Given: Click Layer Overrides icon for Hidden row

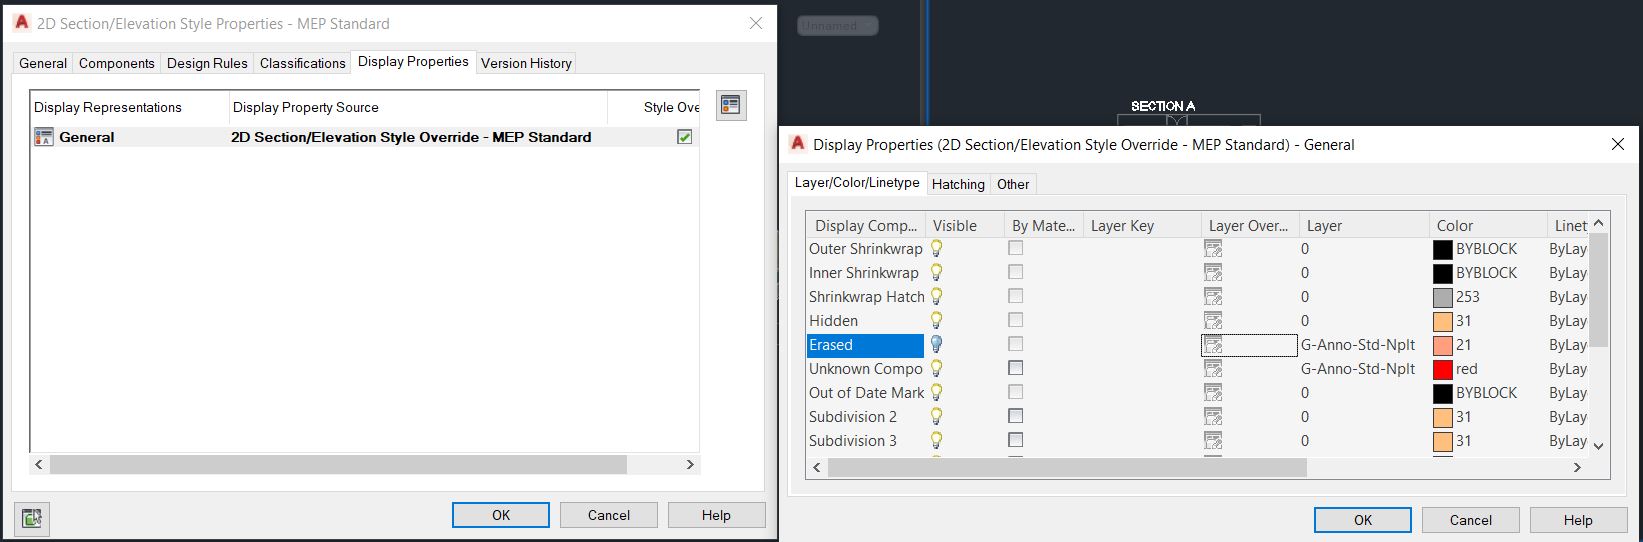Looking at the screenshot, I should pos(1213,321).
